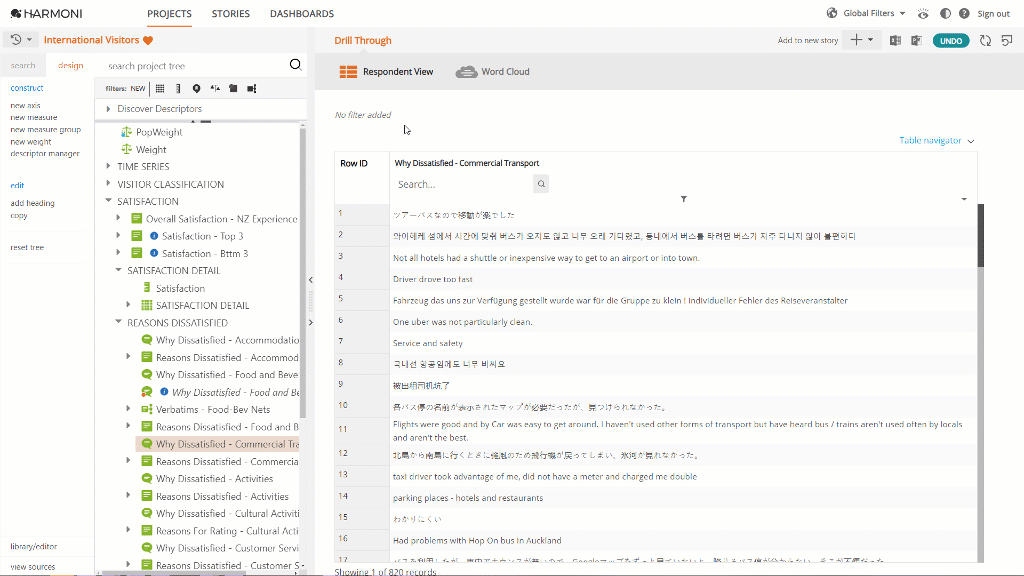Click the UNDO button
1024x576 pixels.
951,40
